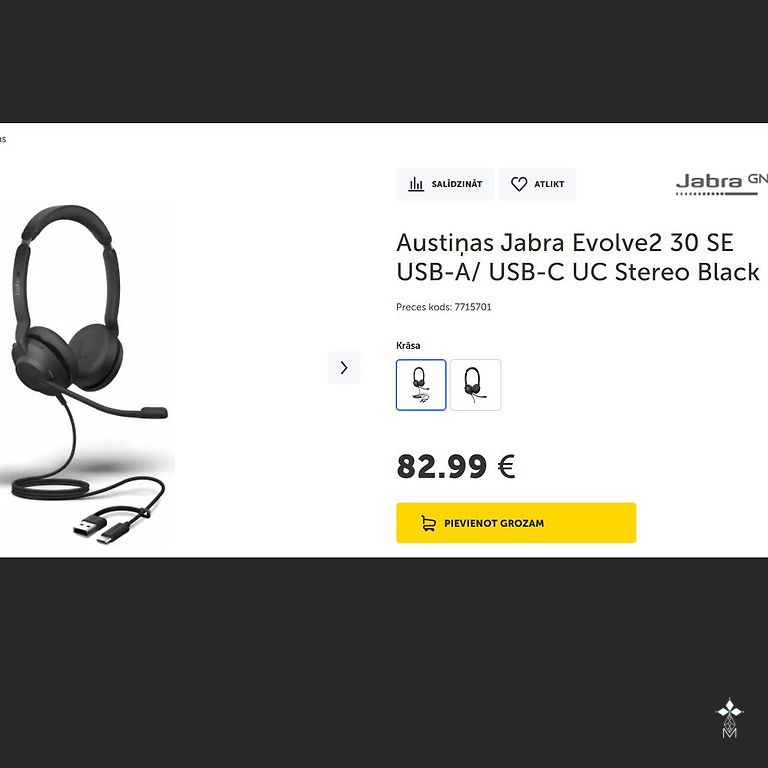Image resolution: width=768 pixels, height=768 pixels.
Task: Choose the second headset color variant
Action: click(476, 385)
